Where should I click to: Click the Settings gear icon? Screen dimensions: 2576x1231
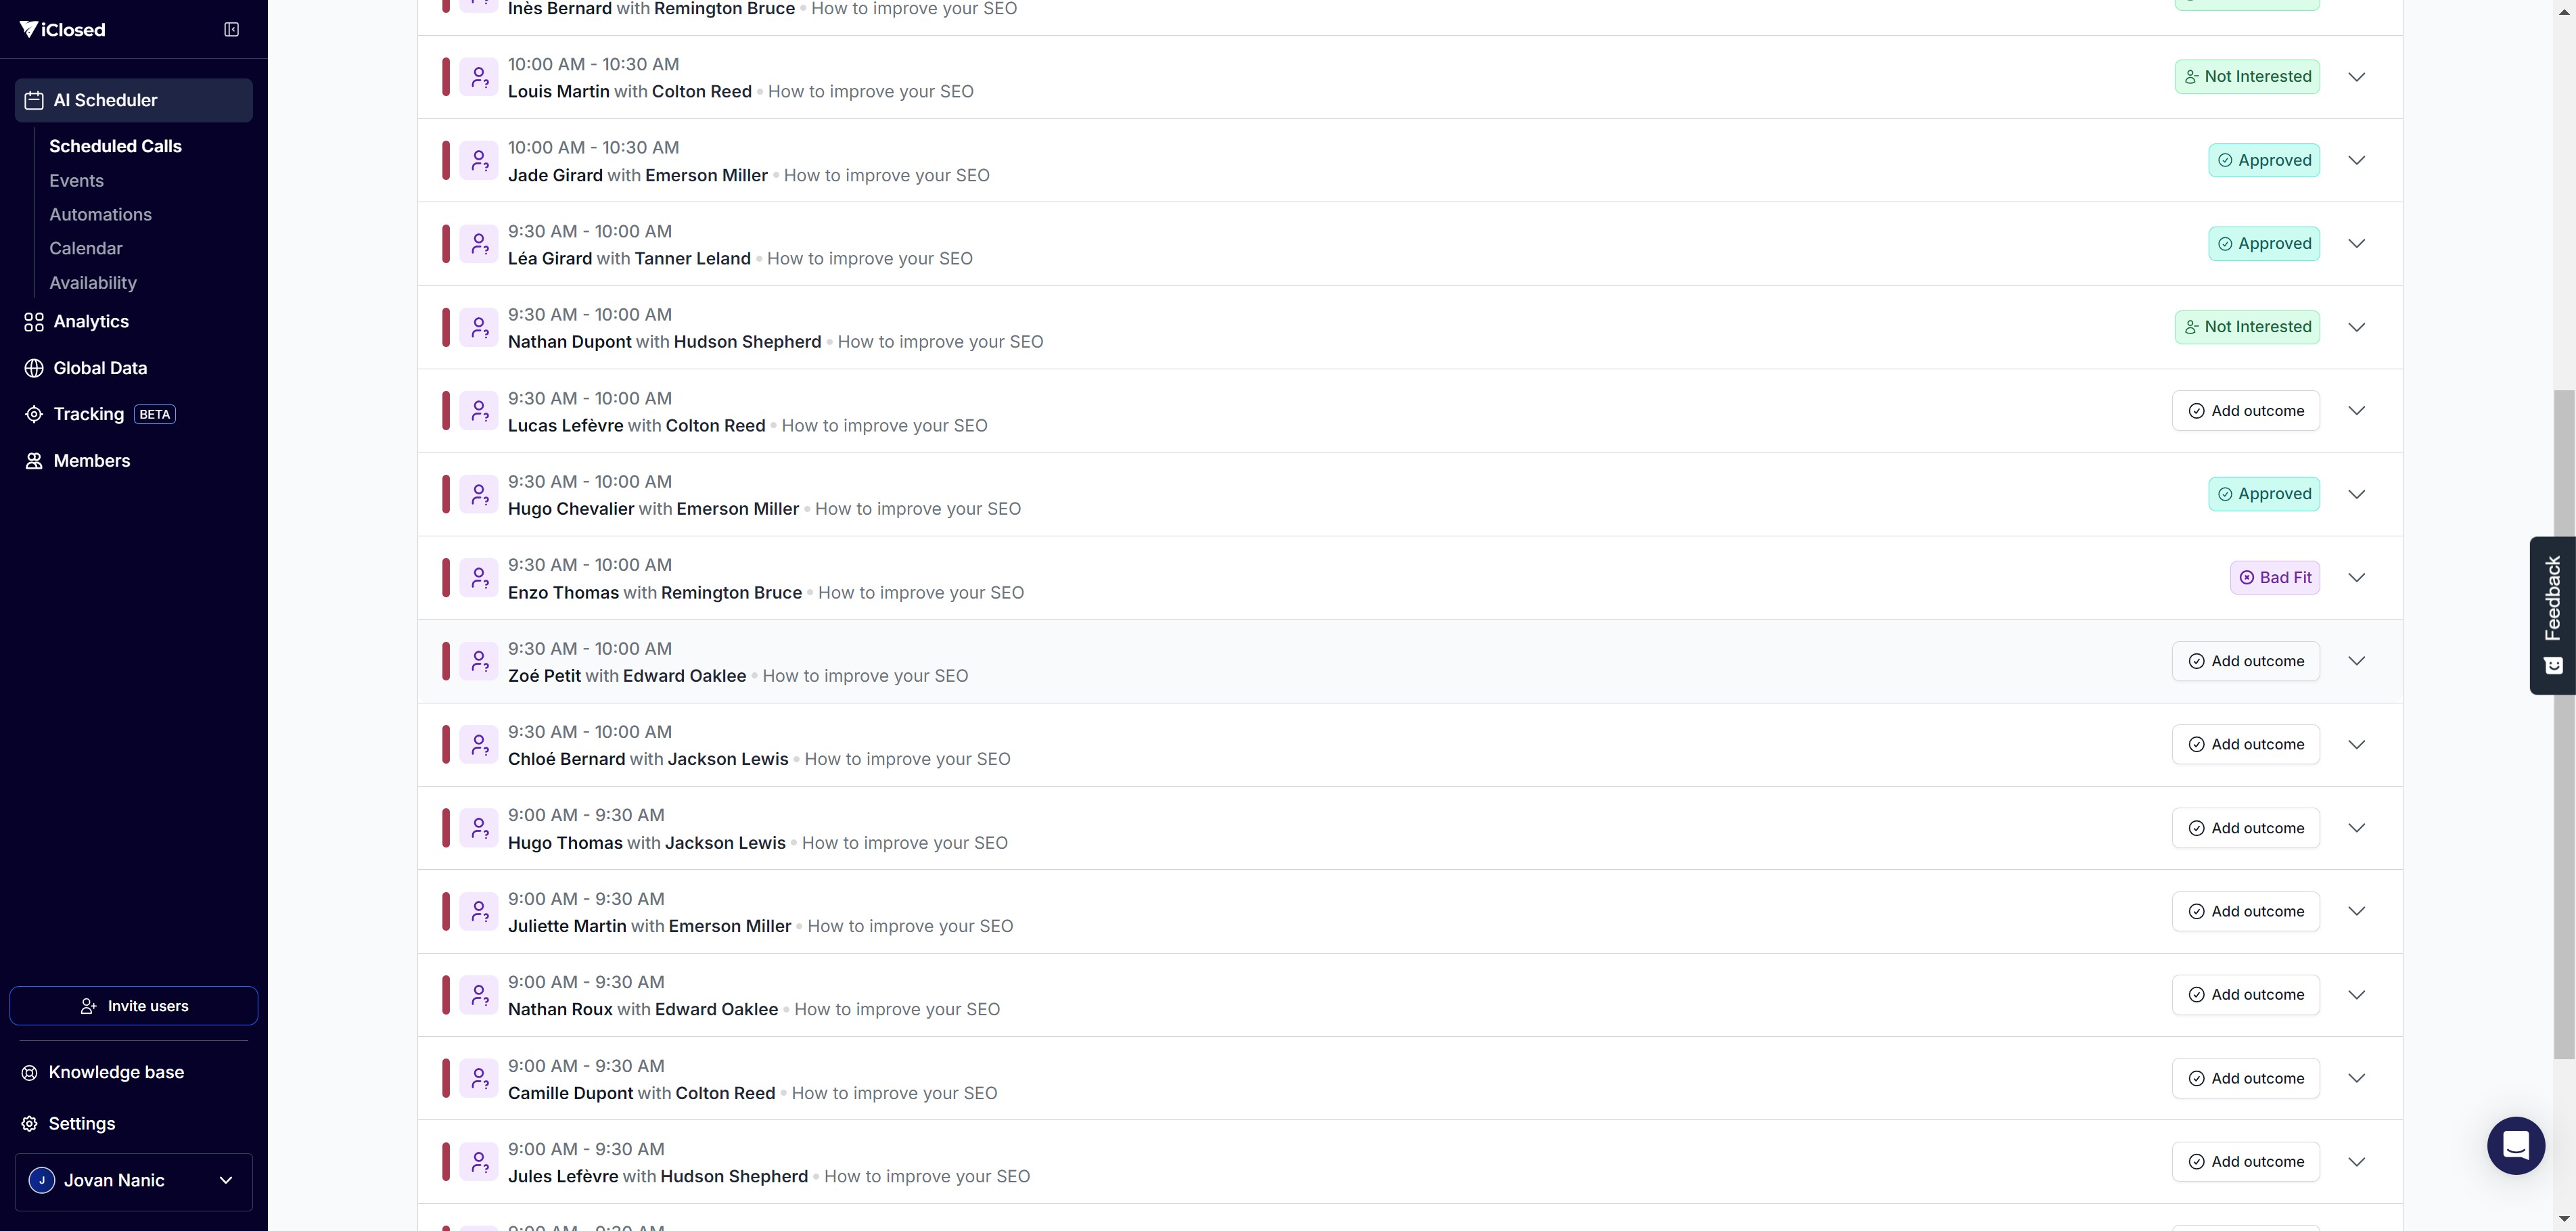30,1124
